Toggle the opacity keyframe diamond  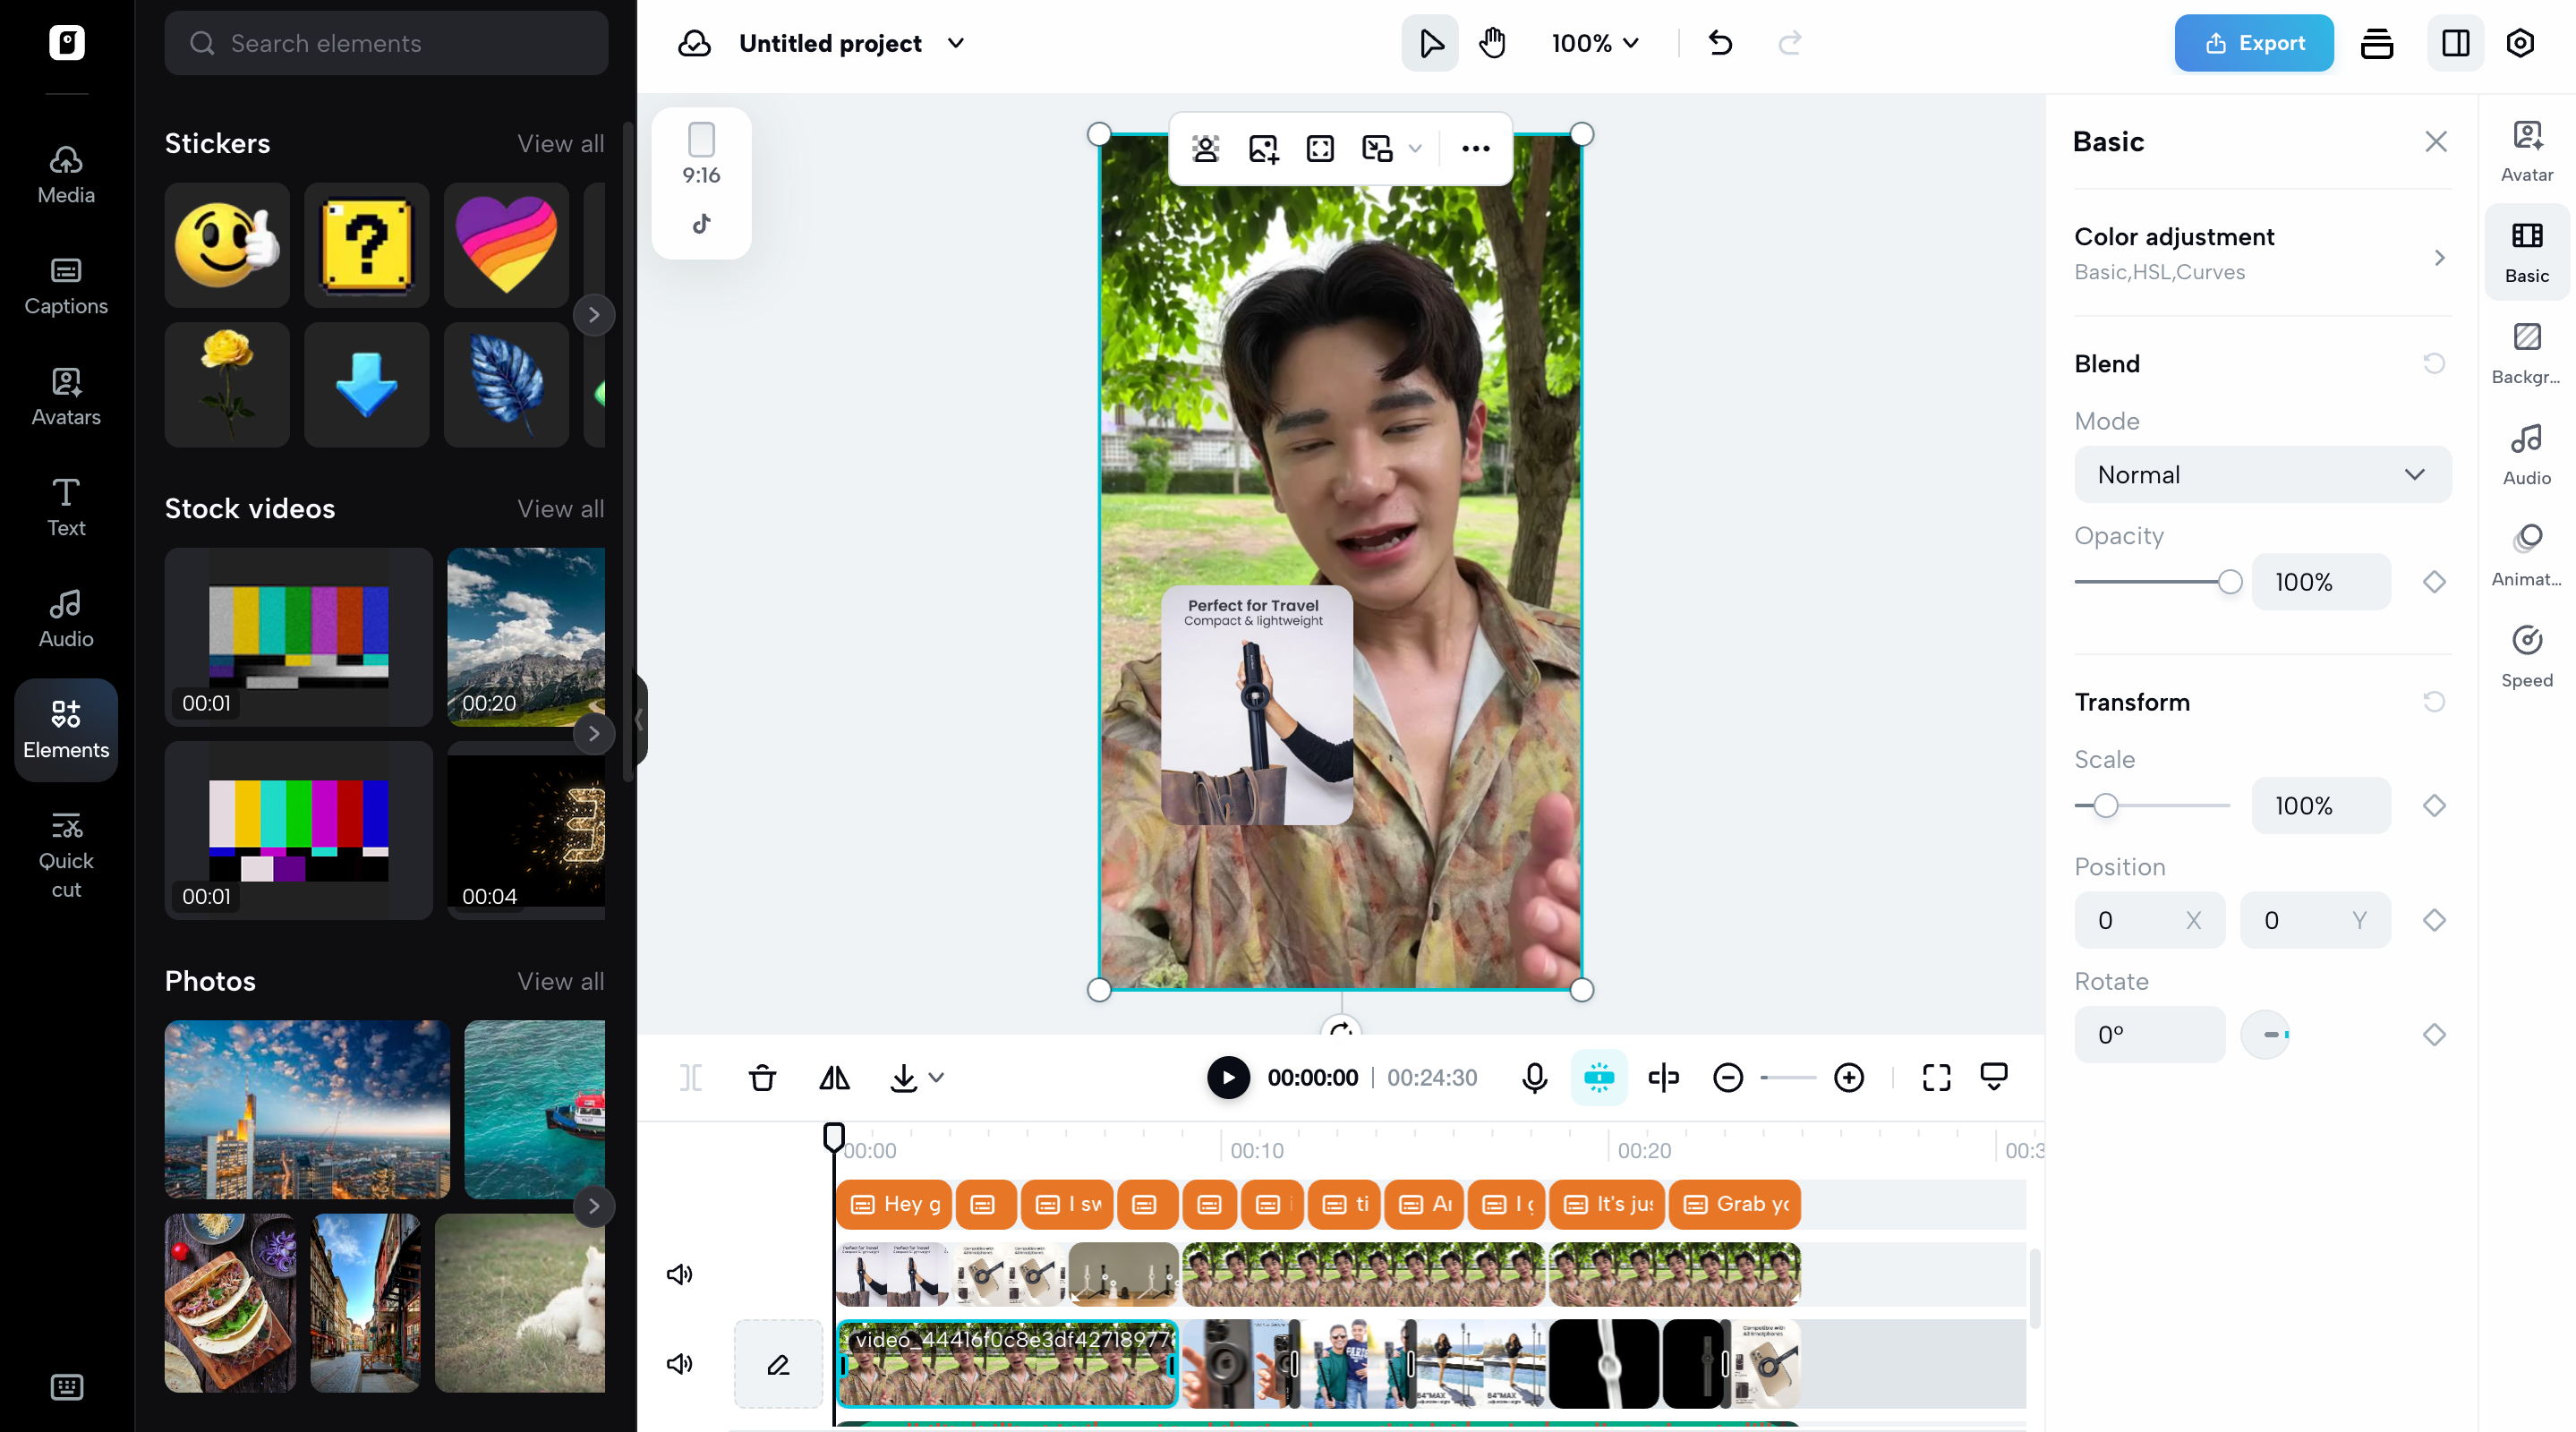(2434, 582)
